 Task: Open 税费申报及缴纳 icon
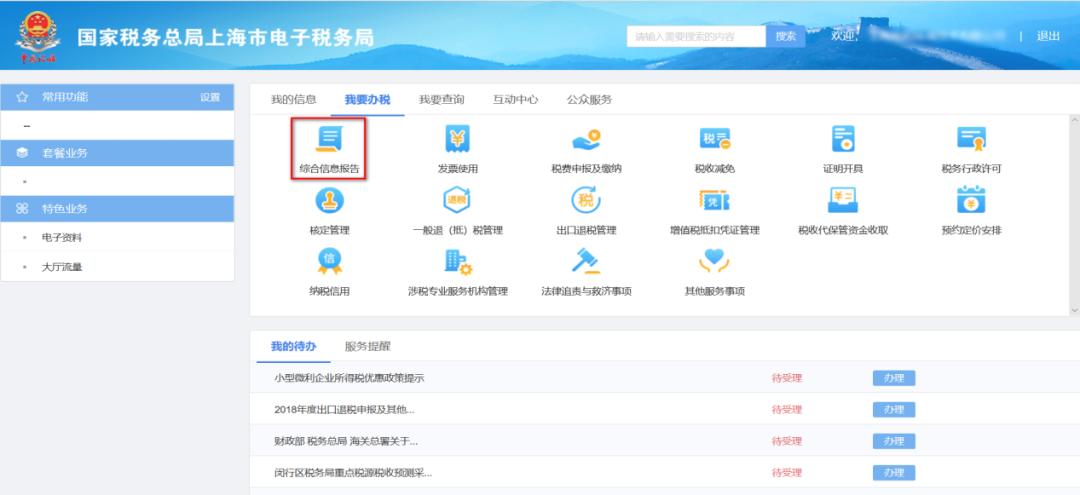pyautogui.click(x=586, y=139)
